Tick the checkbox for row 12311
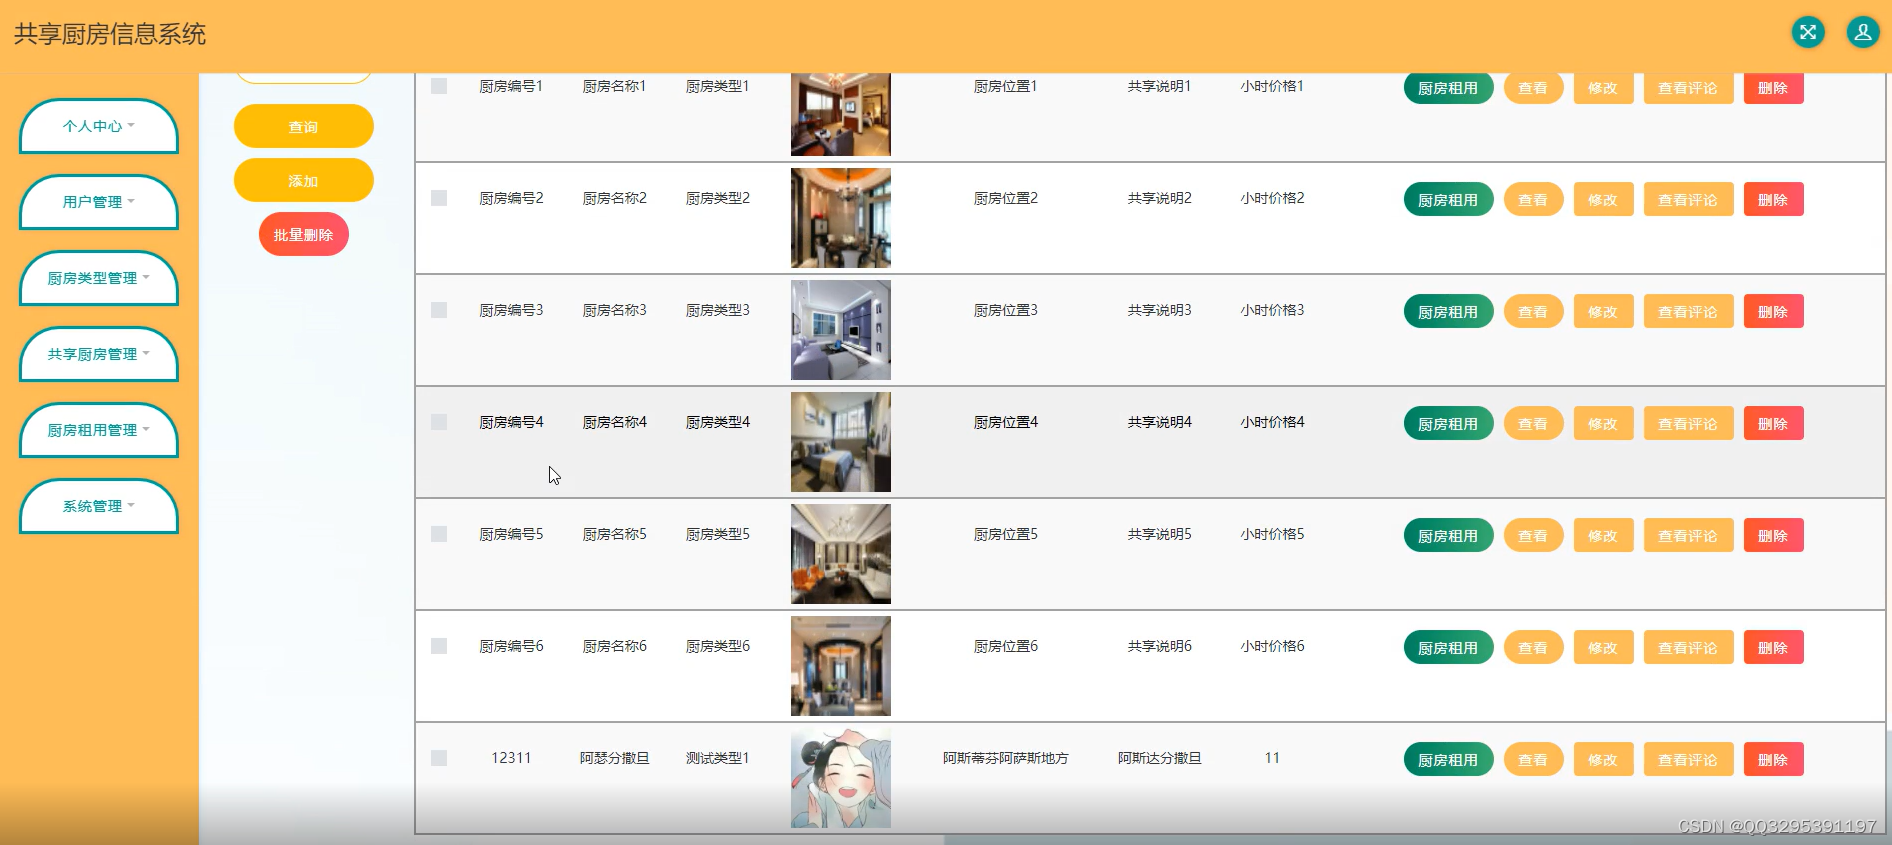 point(439,758)
